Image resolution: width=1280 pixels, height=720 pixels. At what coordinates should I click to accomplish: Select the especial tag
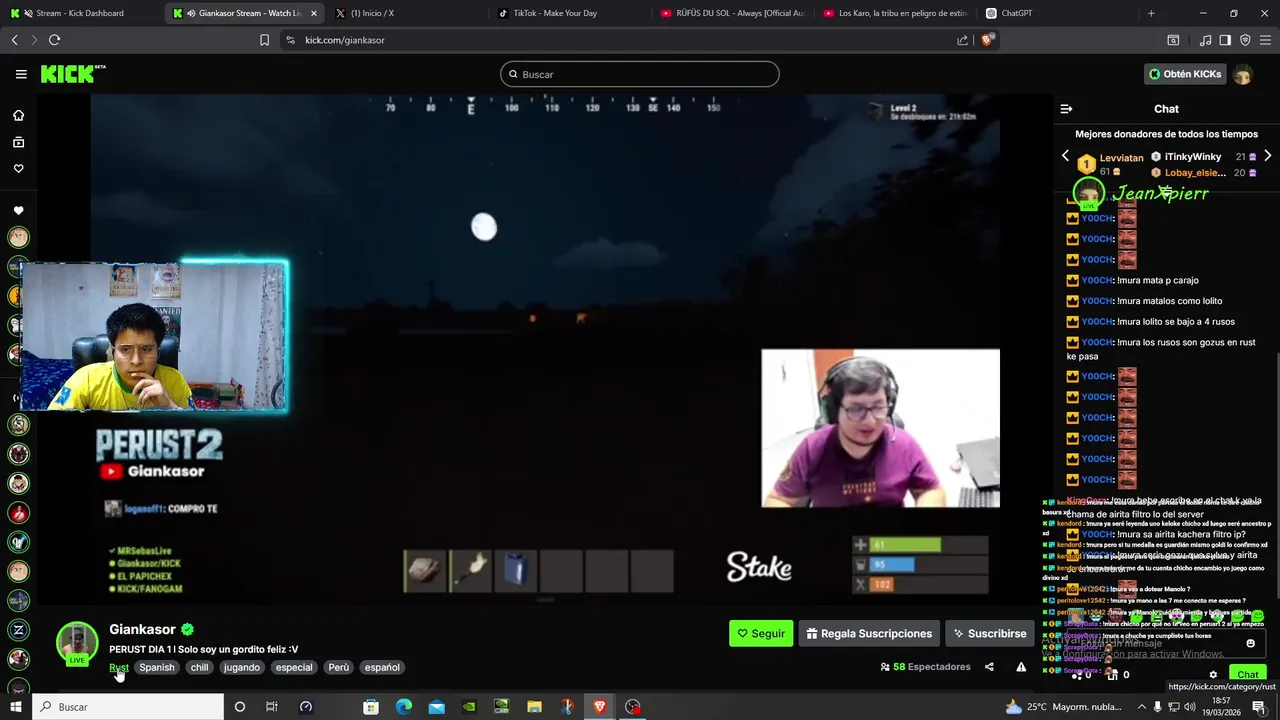pos(294,667)
